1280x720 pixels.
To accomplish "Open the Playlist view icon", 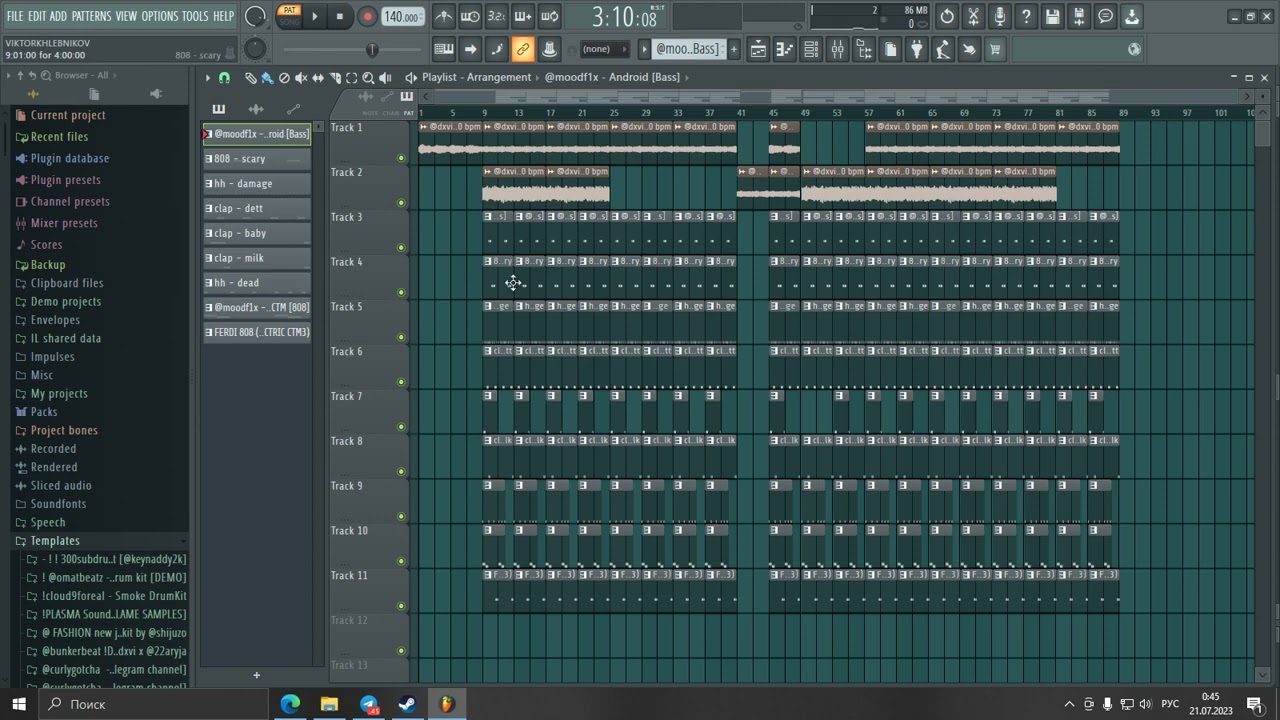I will tap(758, 49).
